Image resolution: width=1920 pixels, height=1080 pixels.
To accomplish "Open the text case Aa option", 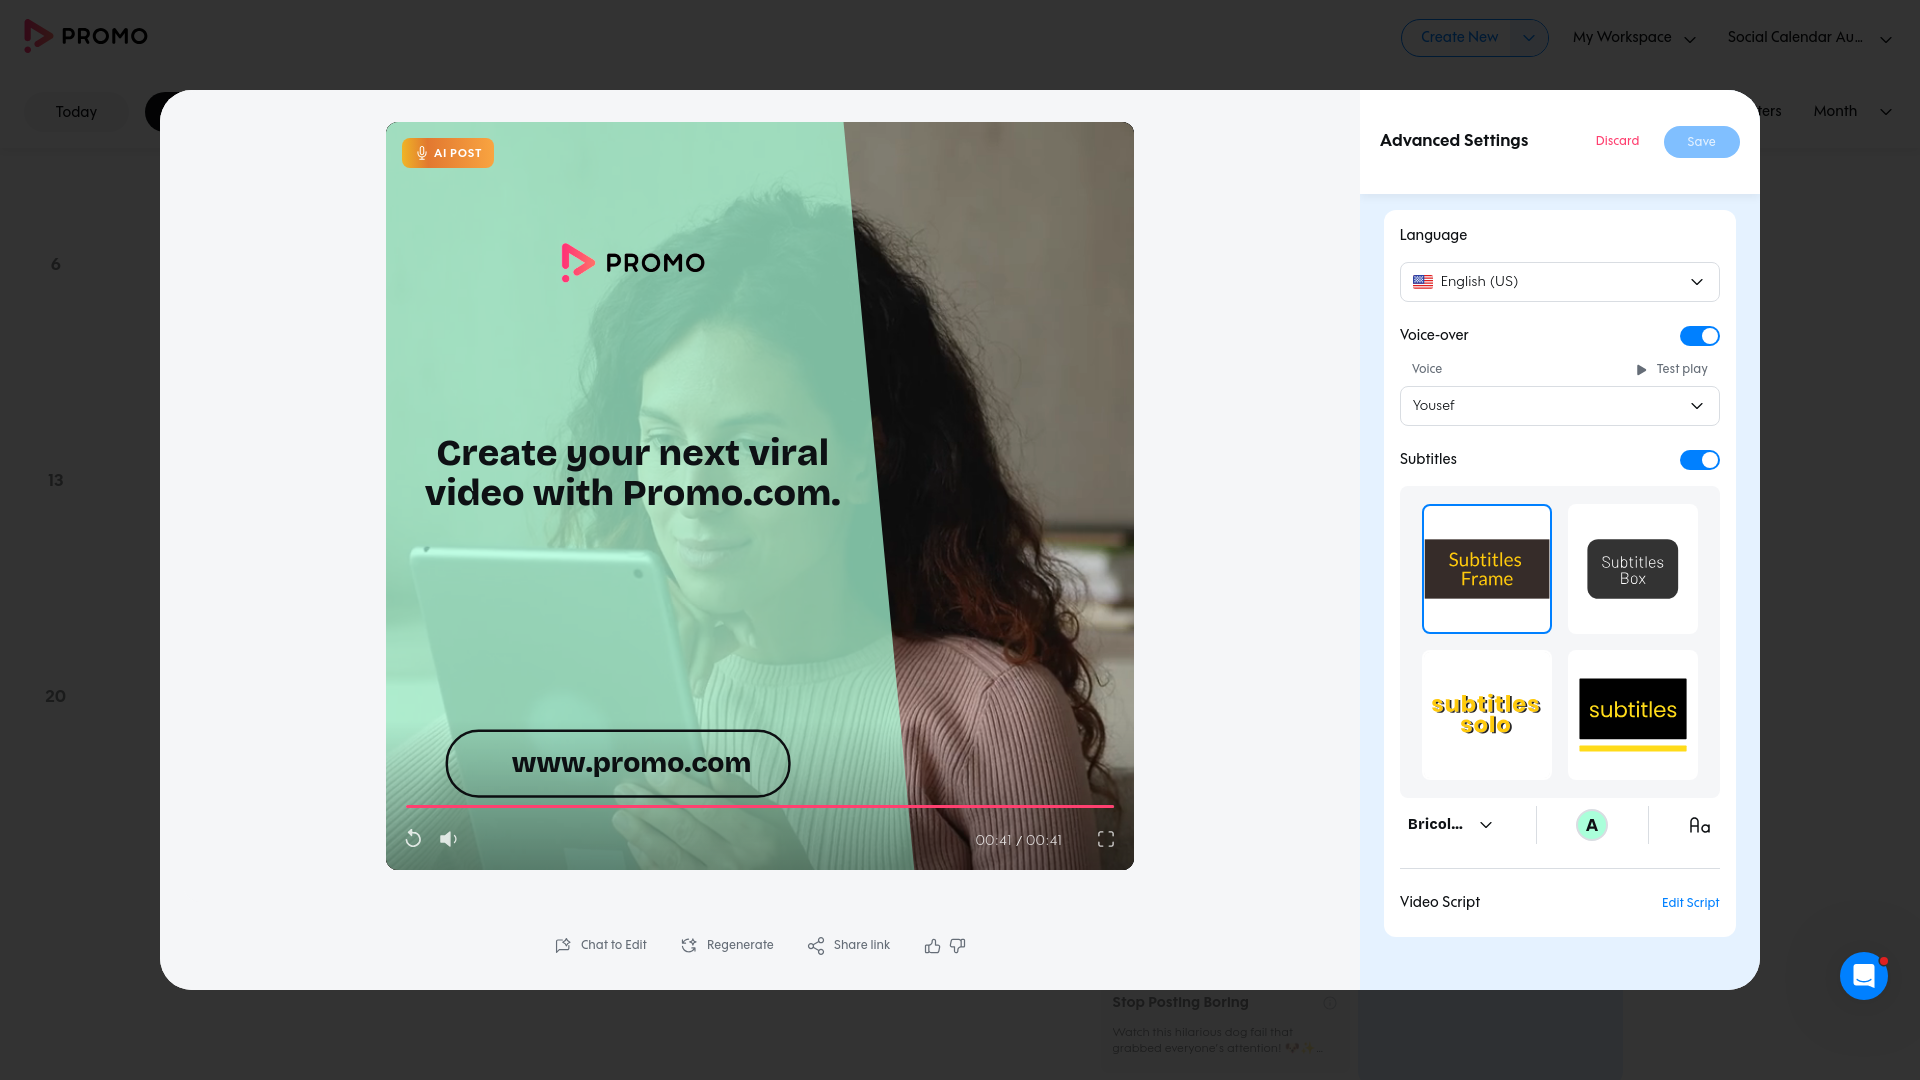I will 1699,826.
